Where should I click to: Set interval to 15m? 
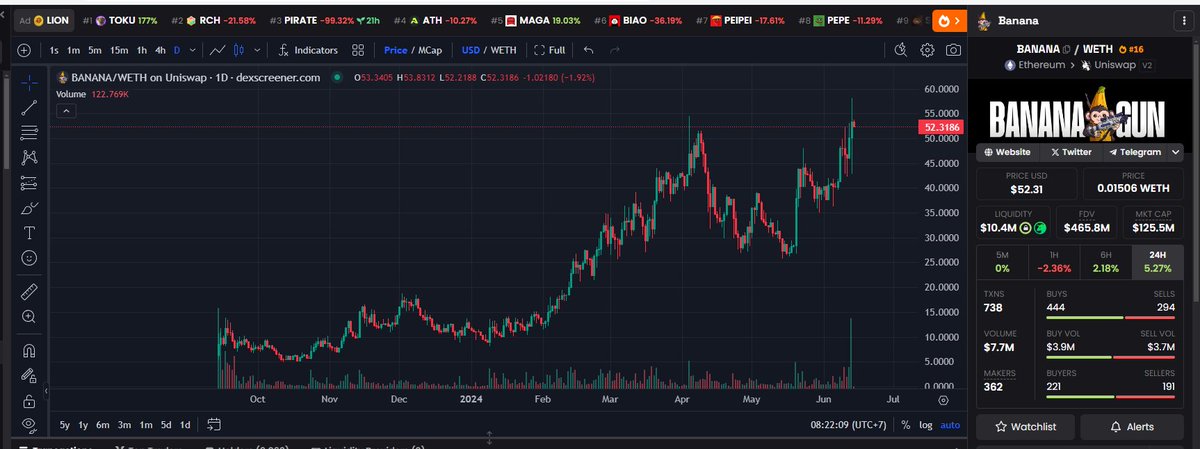pyautogui.click(x=119, y=50)
